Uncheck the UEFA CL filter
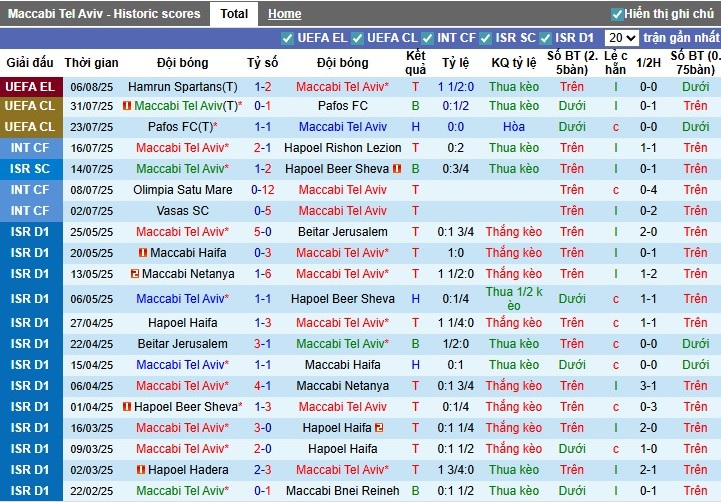 357,38
